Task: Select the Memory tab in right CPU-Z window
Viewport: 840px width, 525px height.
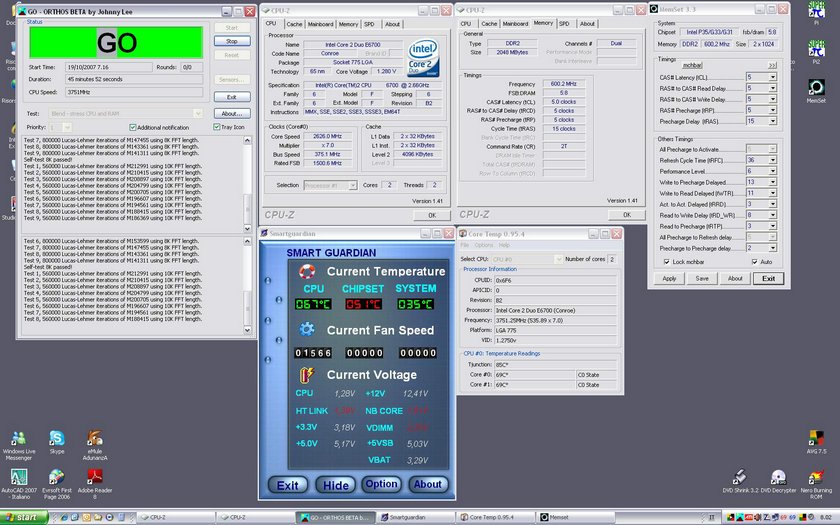Action: click(543, 23)
